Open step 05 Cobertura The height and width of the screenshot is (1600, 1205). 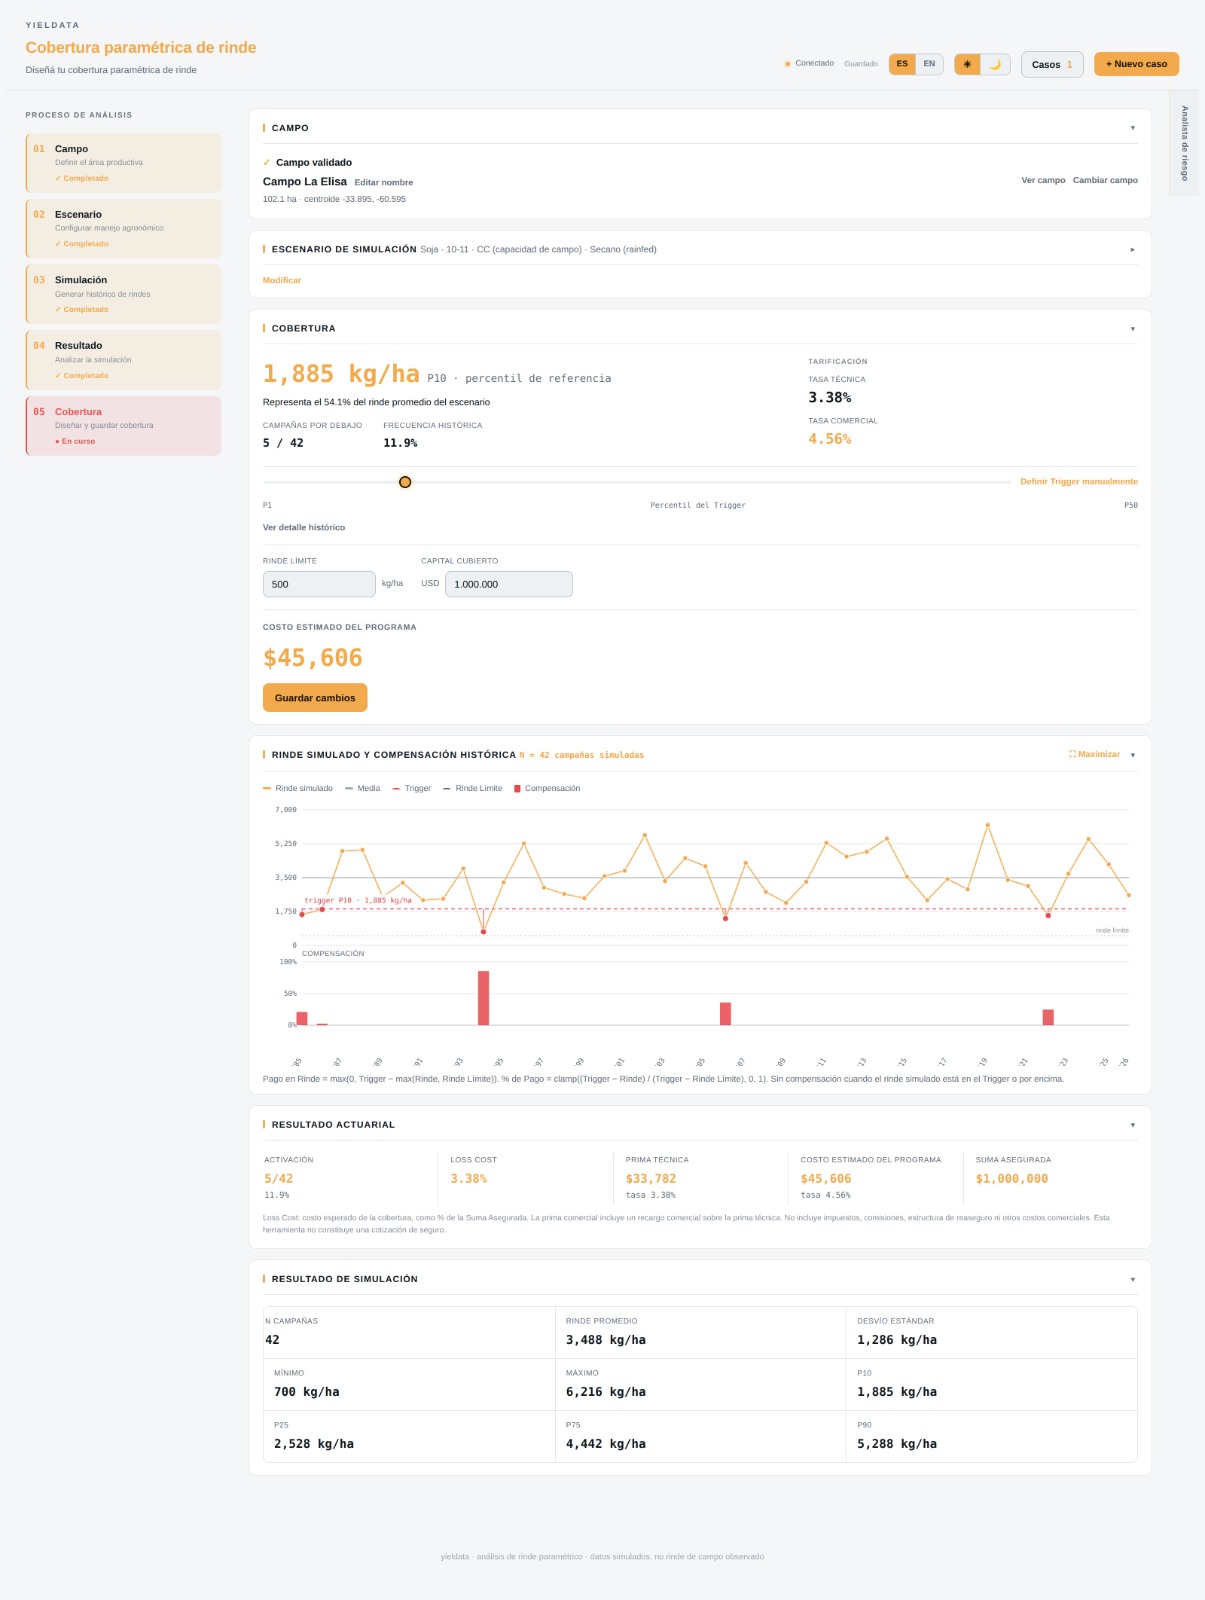[124, 426]
